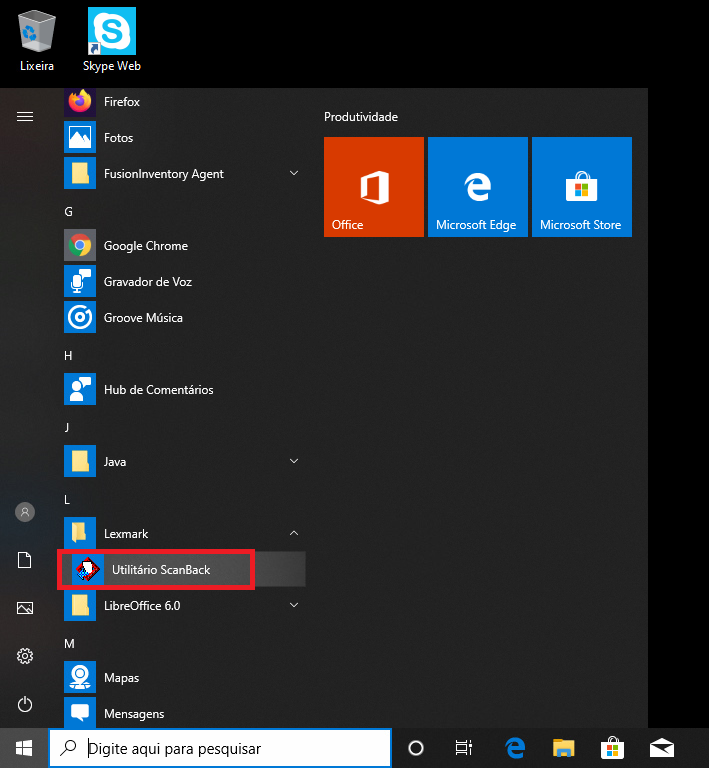Open Mail app from taskbar
Viewport: 709px width, 768px height.
tap(662, 748)
